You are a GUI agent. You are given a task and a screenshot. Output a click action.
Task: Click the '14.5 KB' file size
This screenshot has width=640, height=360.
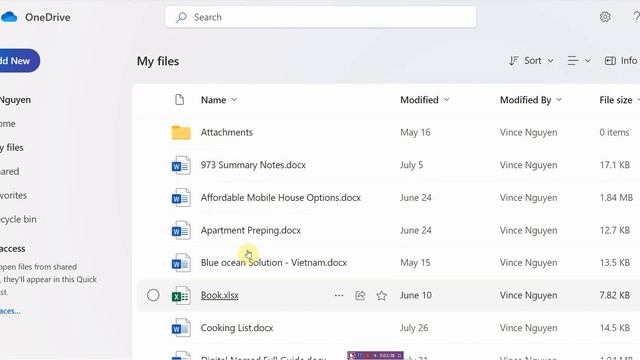point(614,328)
